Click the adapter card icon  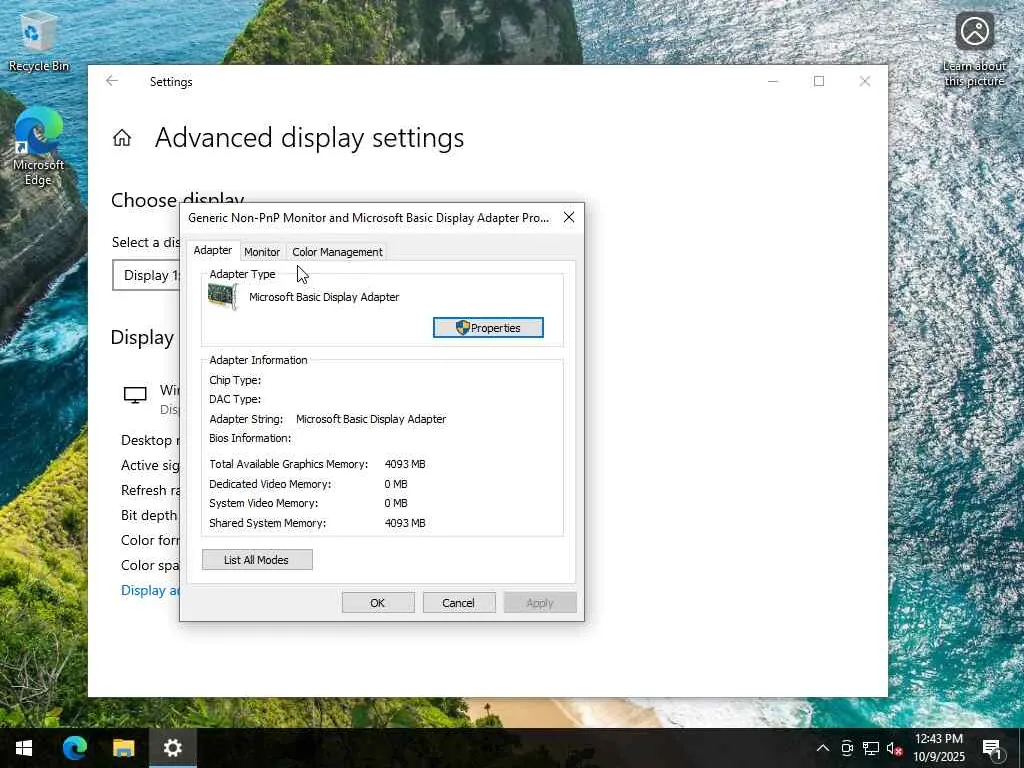tap(223, 297)
